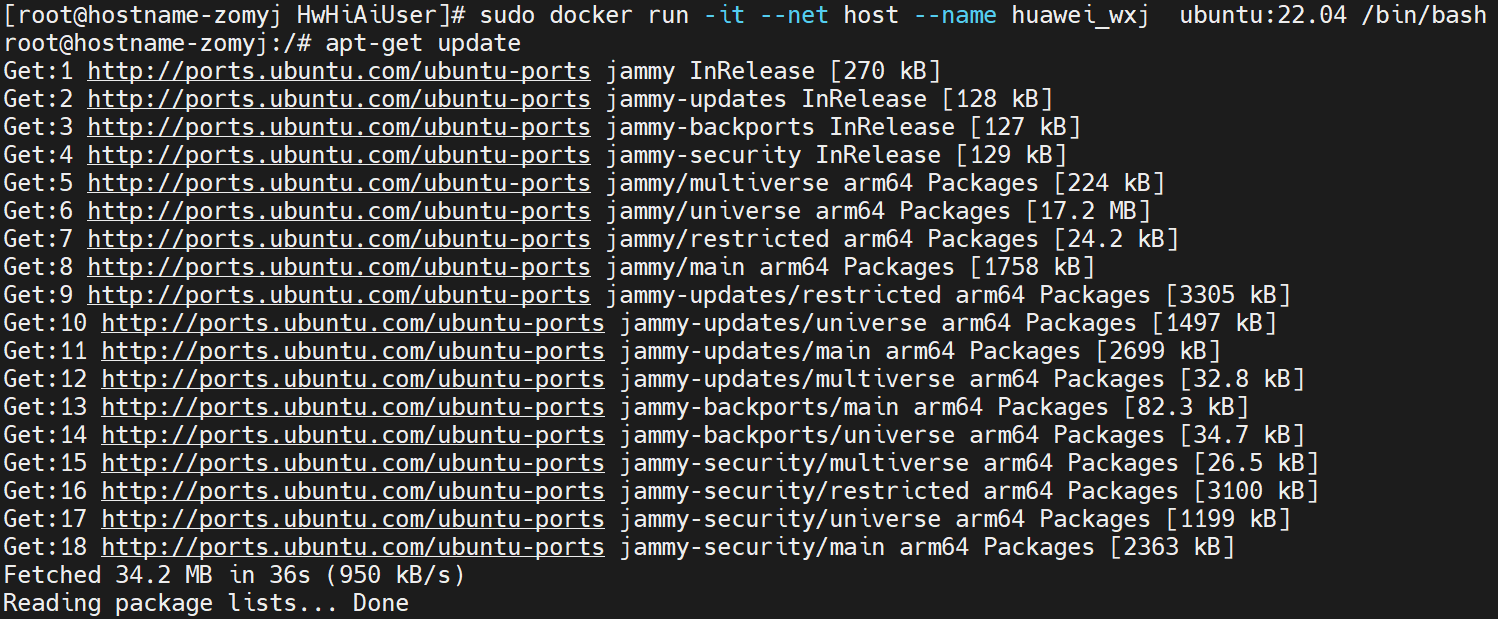Open the ports.ubuntu.com link on Get:16 line

(x=353, y=491)
